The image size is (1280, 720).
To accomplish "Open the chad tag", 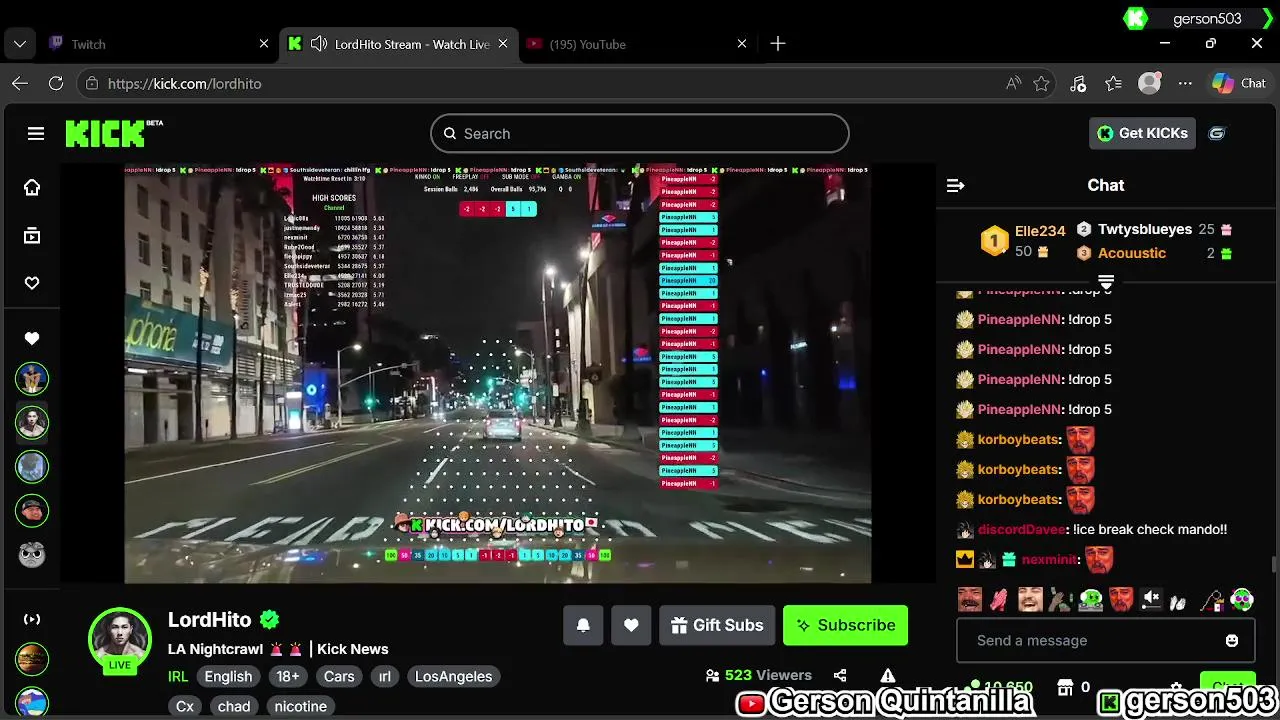I will tap(234, 706).
